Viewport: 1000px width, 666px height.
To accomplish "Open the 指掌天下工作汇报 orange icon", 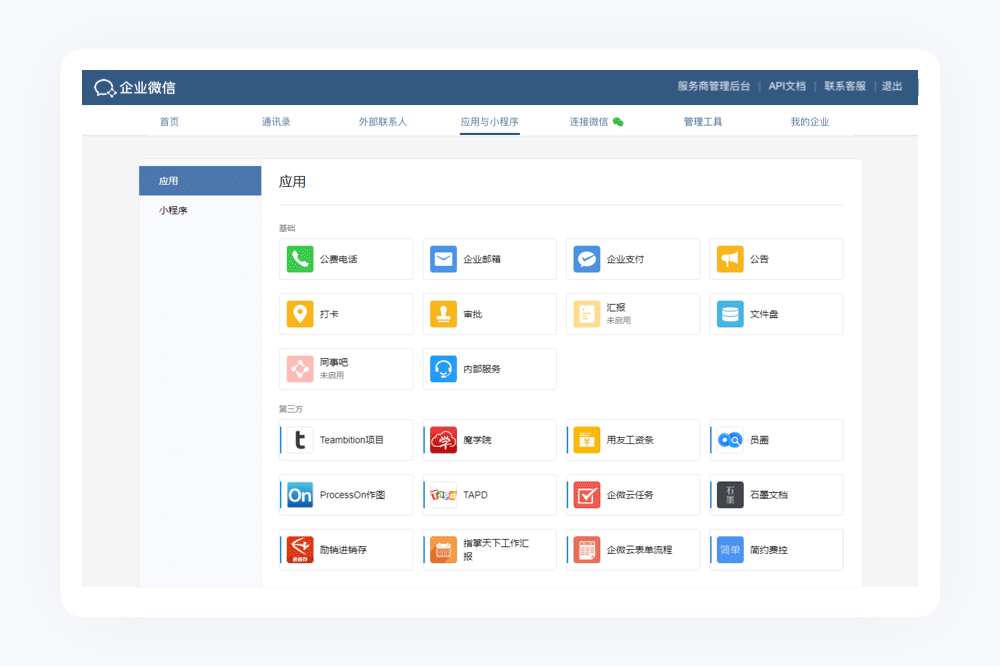I will (443, 549).
